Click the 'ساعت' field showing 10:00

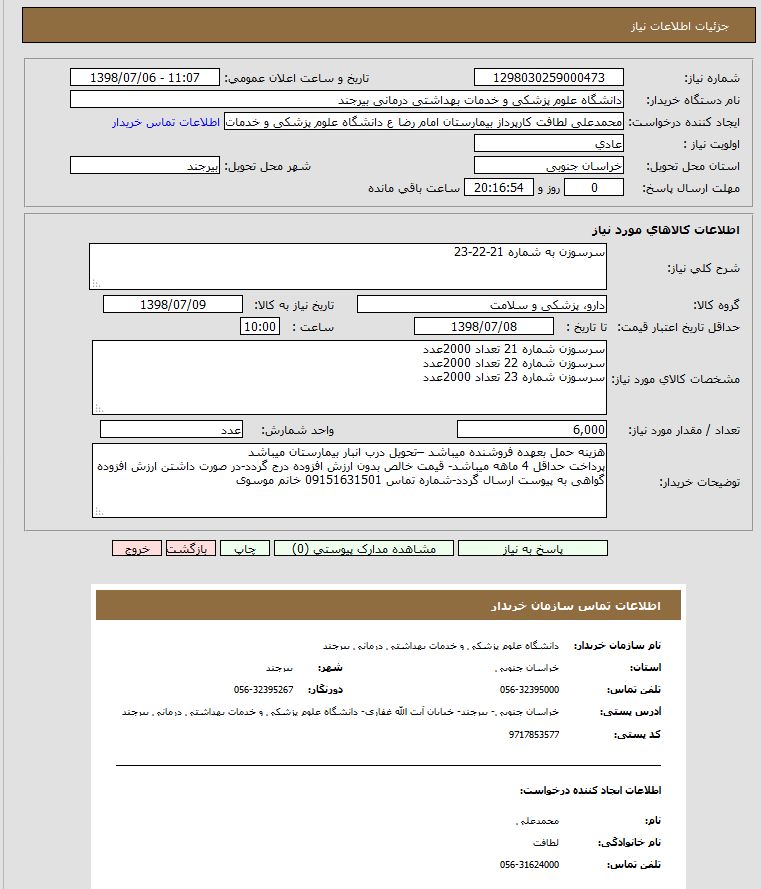coord(260,327)
